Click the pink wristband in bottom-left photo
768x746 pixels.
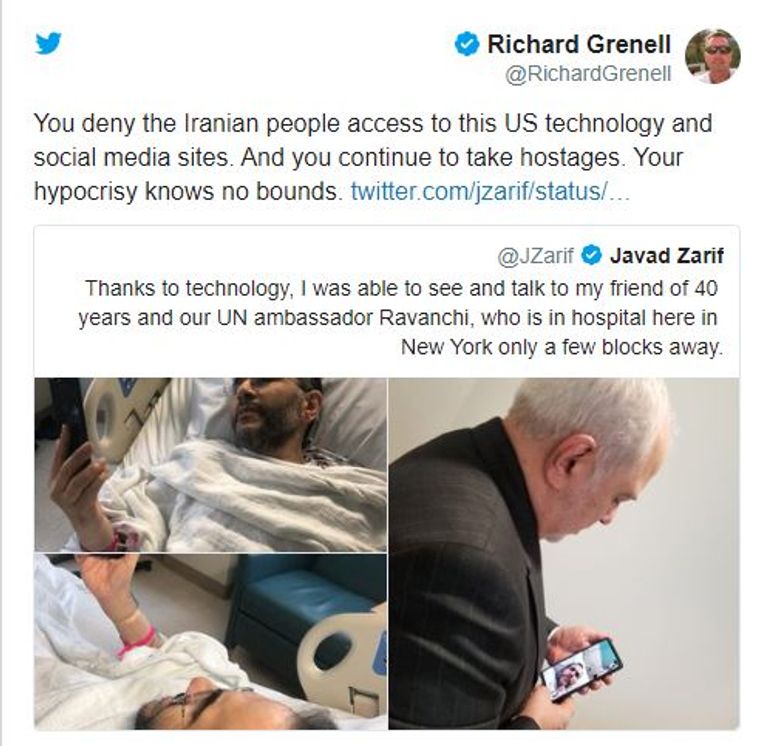[138, 642]
